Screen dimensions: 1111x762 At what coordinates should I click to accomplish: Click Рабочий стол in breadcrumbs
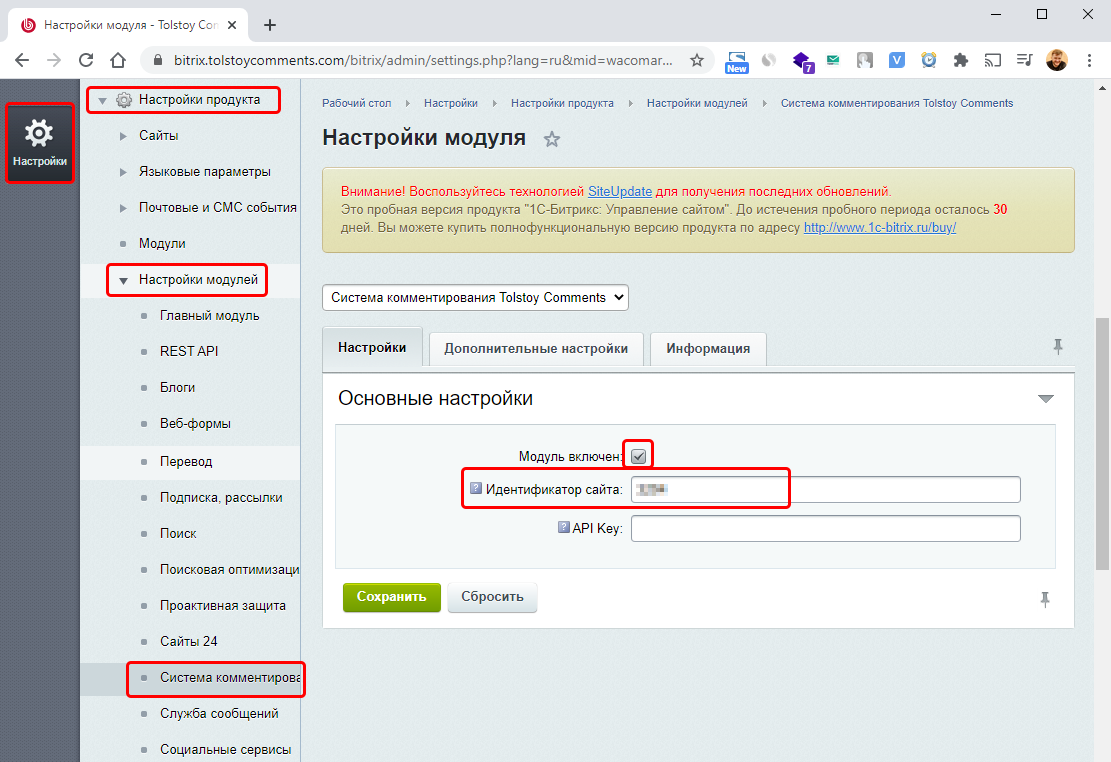coord(356,103)
